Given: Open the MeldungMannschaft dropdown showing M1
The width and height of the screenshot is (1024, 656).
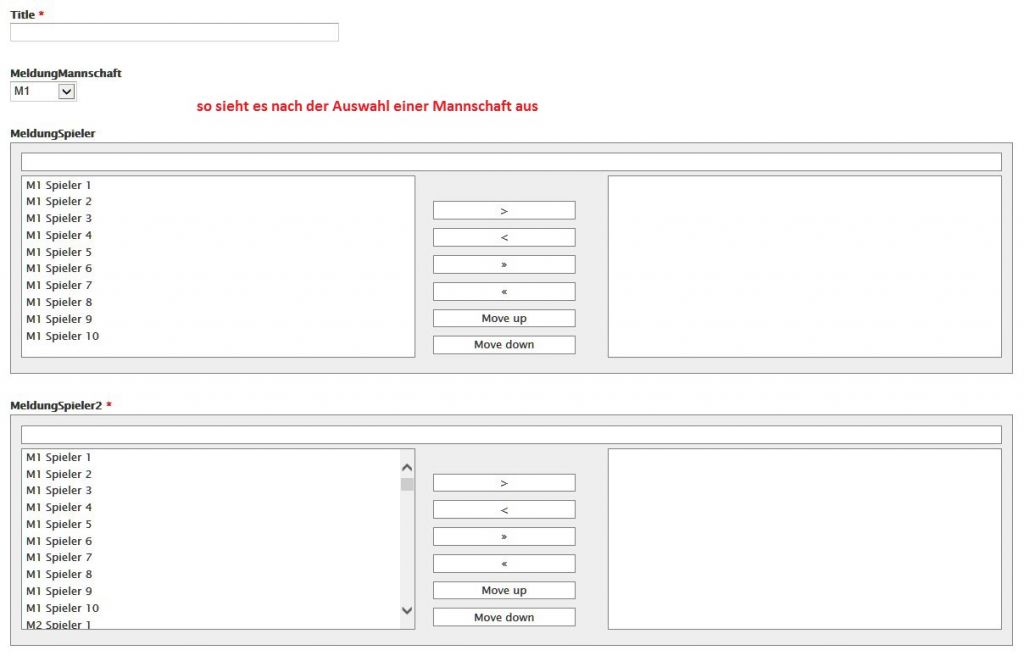Looking at the screenshot, I should [x=43, y=92].
